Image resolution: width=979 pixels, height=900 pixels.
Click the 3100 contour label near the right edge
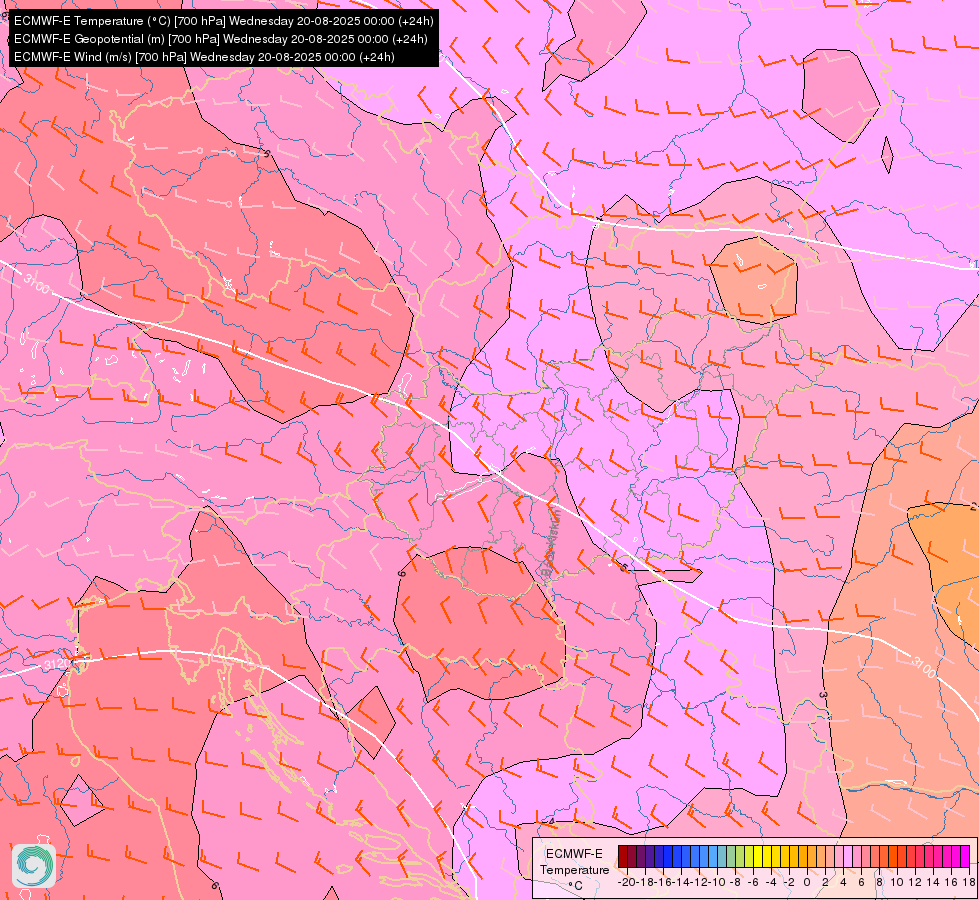923,668
